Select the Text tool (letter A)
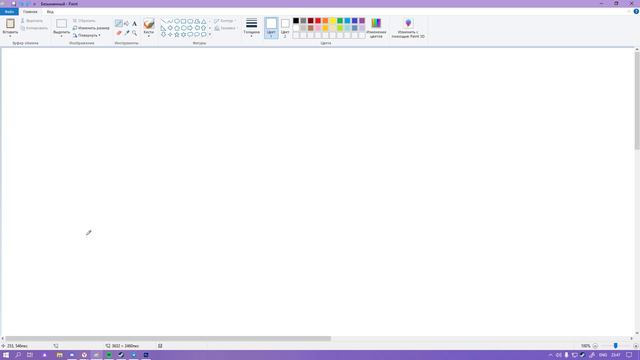The width and height of the screenshot is (640, 360). click(x=134, y=24)
